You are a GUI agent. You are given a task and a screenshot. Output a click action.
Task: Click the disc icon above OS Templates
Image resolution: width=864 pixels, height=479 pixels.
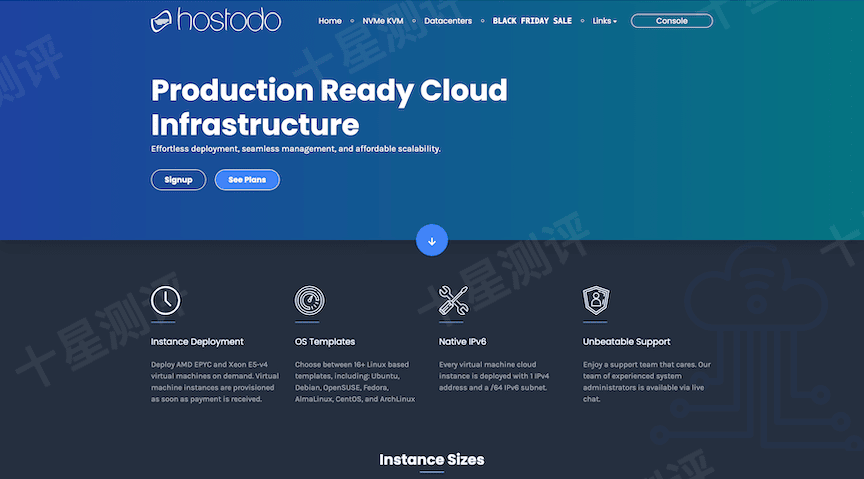(x=310, y=300)
